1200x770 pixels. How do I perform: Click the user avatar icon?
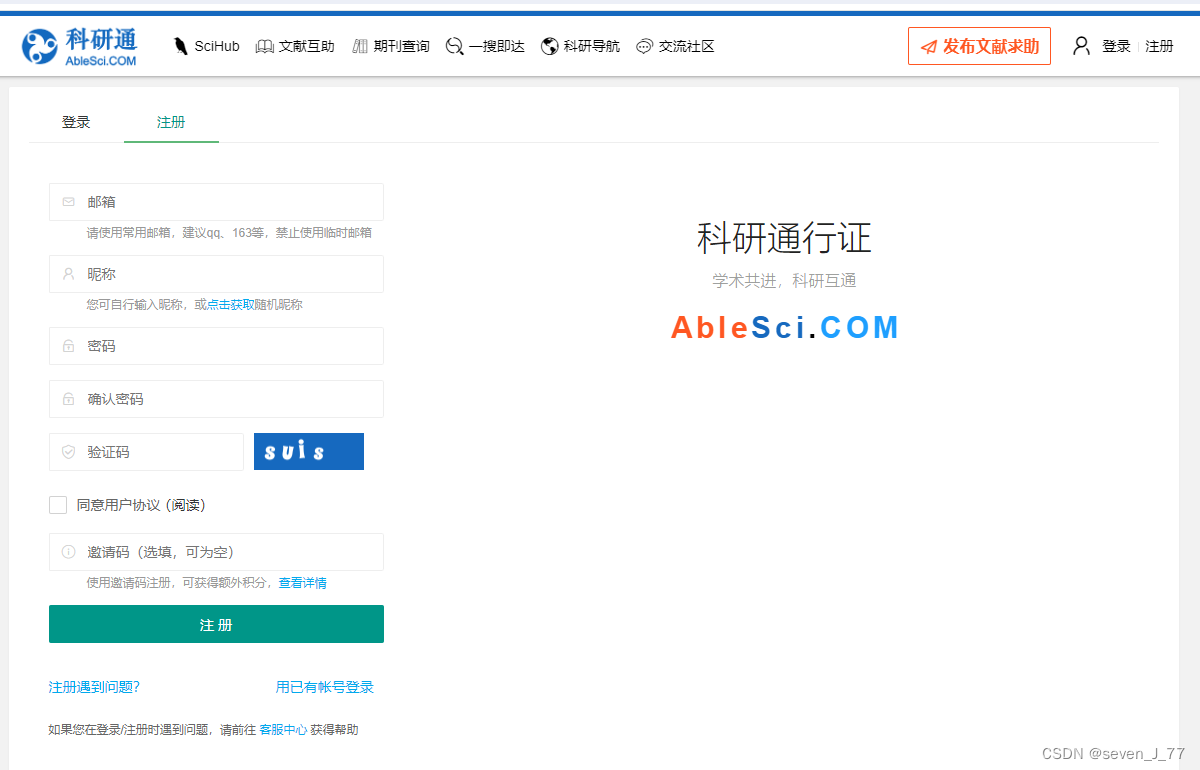(1081, 46)
